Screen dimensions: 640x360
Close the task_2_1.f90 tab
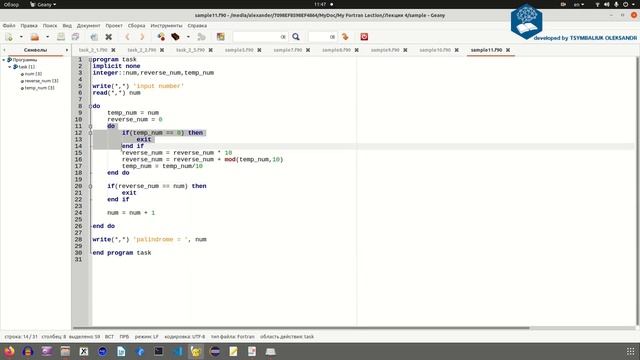(x=113, y=50)
